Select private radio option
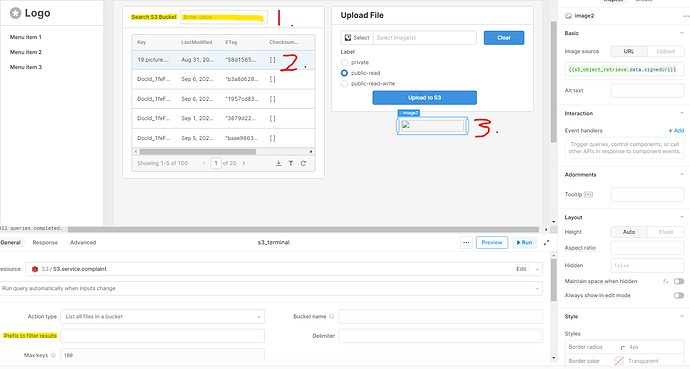This screenshot has width=690, height=369. 344,62
